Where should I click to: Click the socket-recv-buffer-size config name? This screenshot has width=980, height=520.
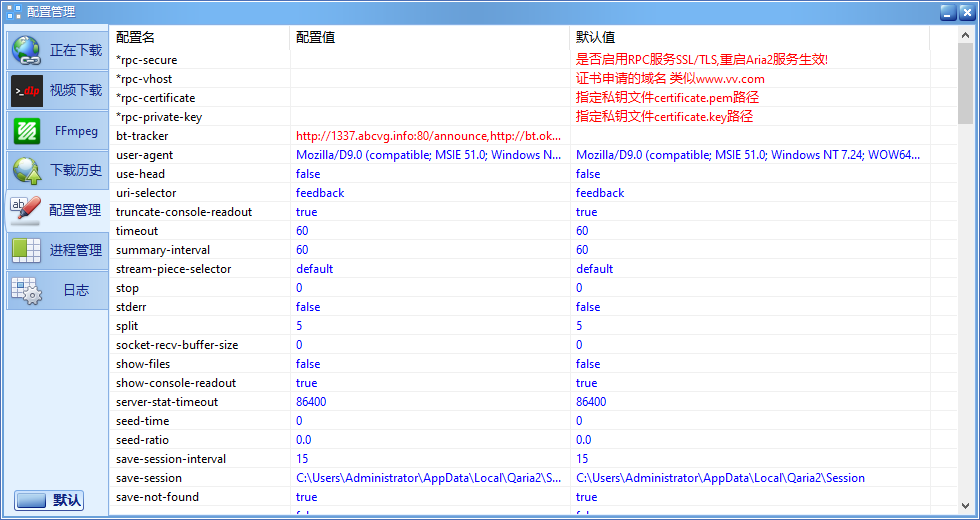pos(177,345)
